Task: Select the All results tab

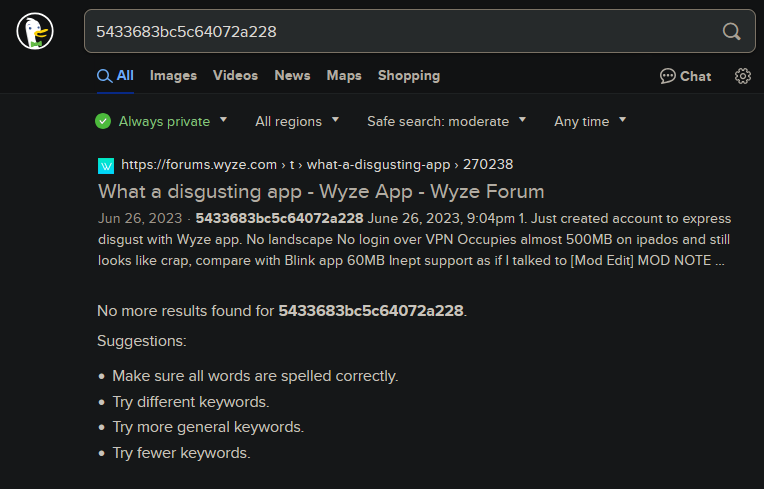Action: pos(115,76)
